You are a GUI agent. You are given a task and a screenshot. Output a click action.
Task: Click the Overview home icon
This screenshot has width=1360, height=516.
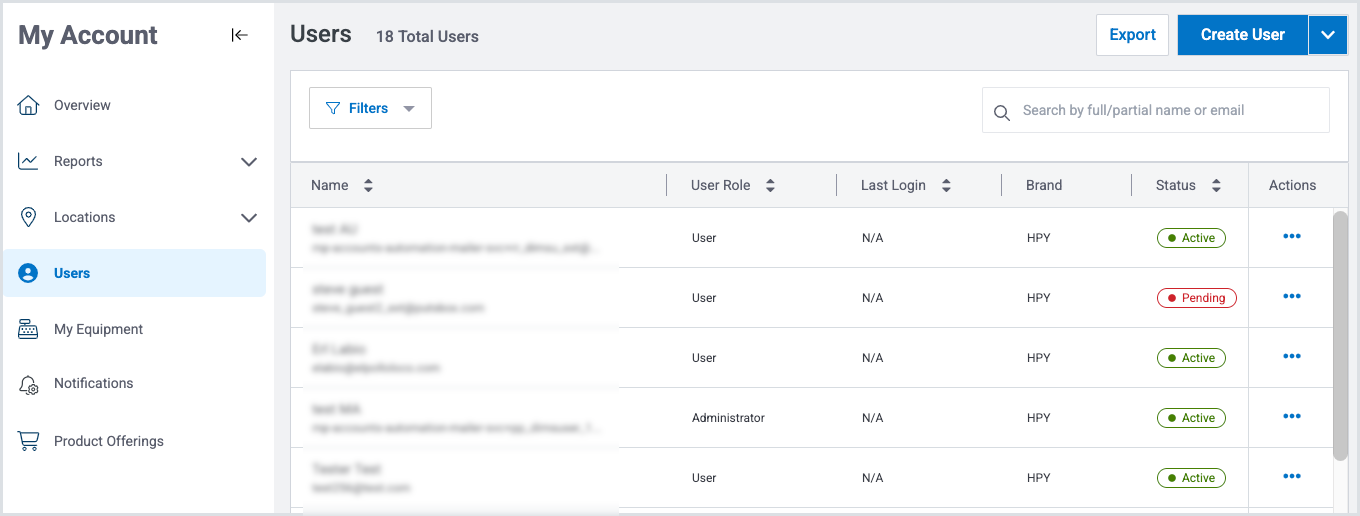pos(28,105)
